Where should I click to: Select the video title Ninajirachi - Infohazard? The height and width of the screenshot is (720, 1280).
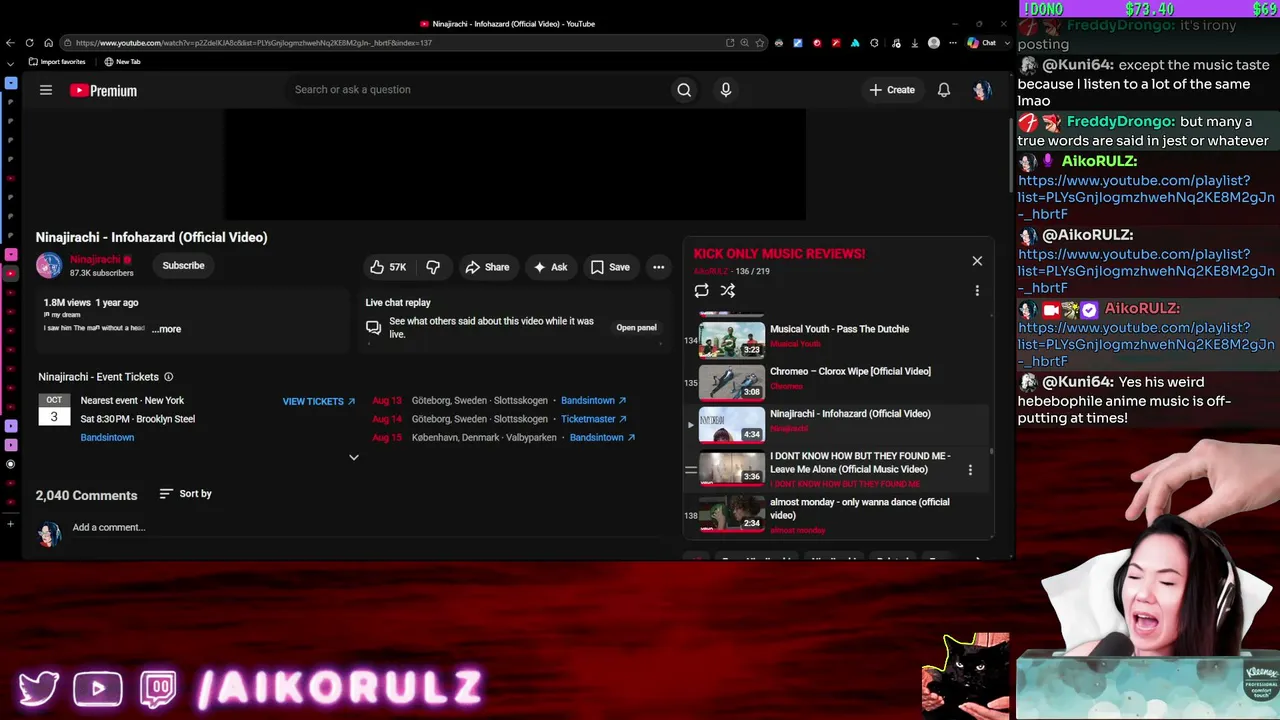click(152, 238)
